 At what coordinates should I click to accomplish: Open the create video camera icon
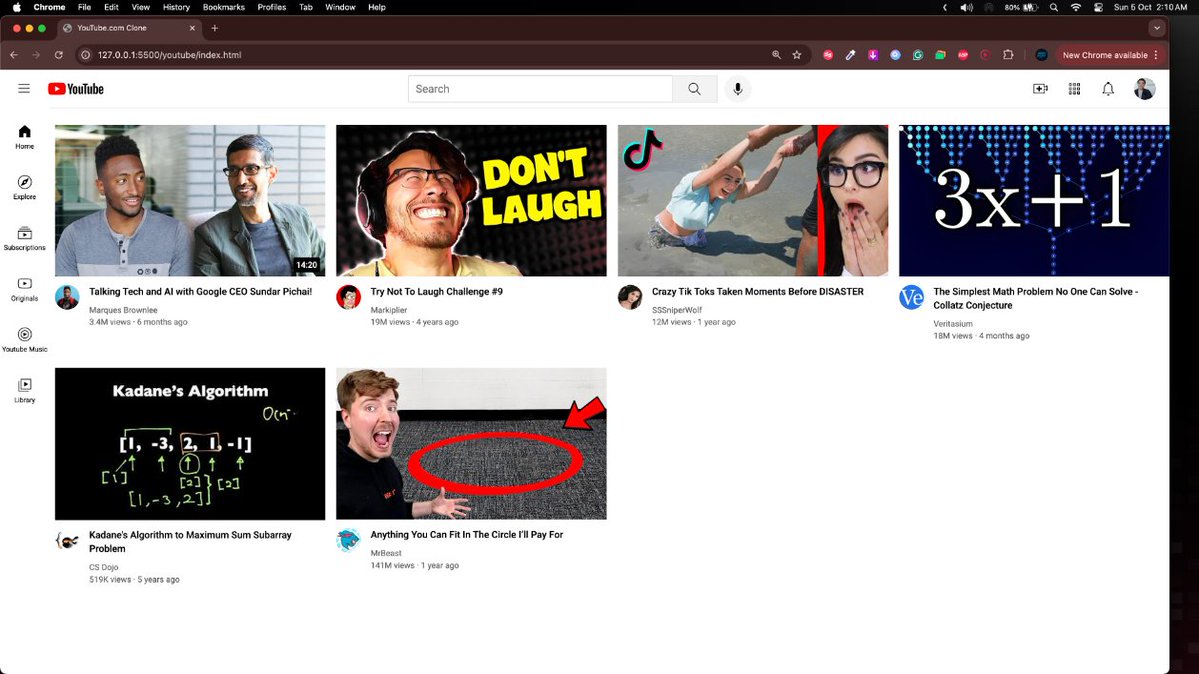[x=1040, y=89]
